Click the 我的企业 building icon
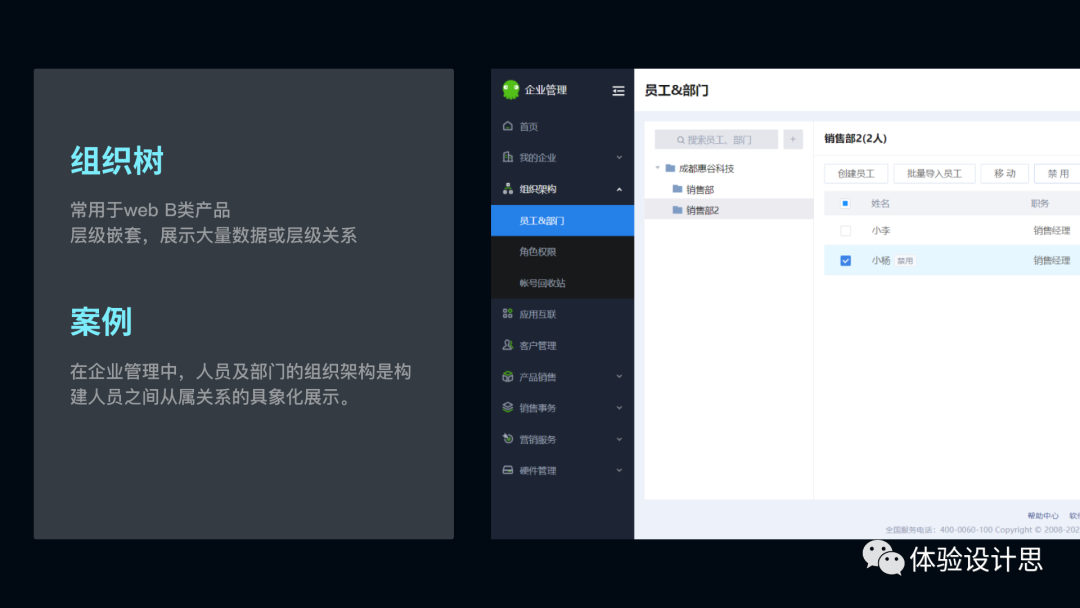 508,157
